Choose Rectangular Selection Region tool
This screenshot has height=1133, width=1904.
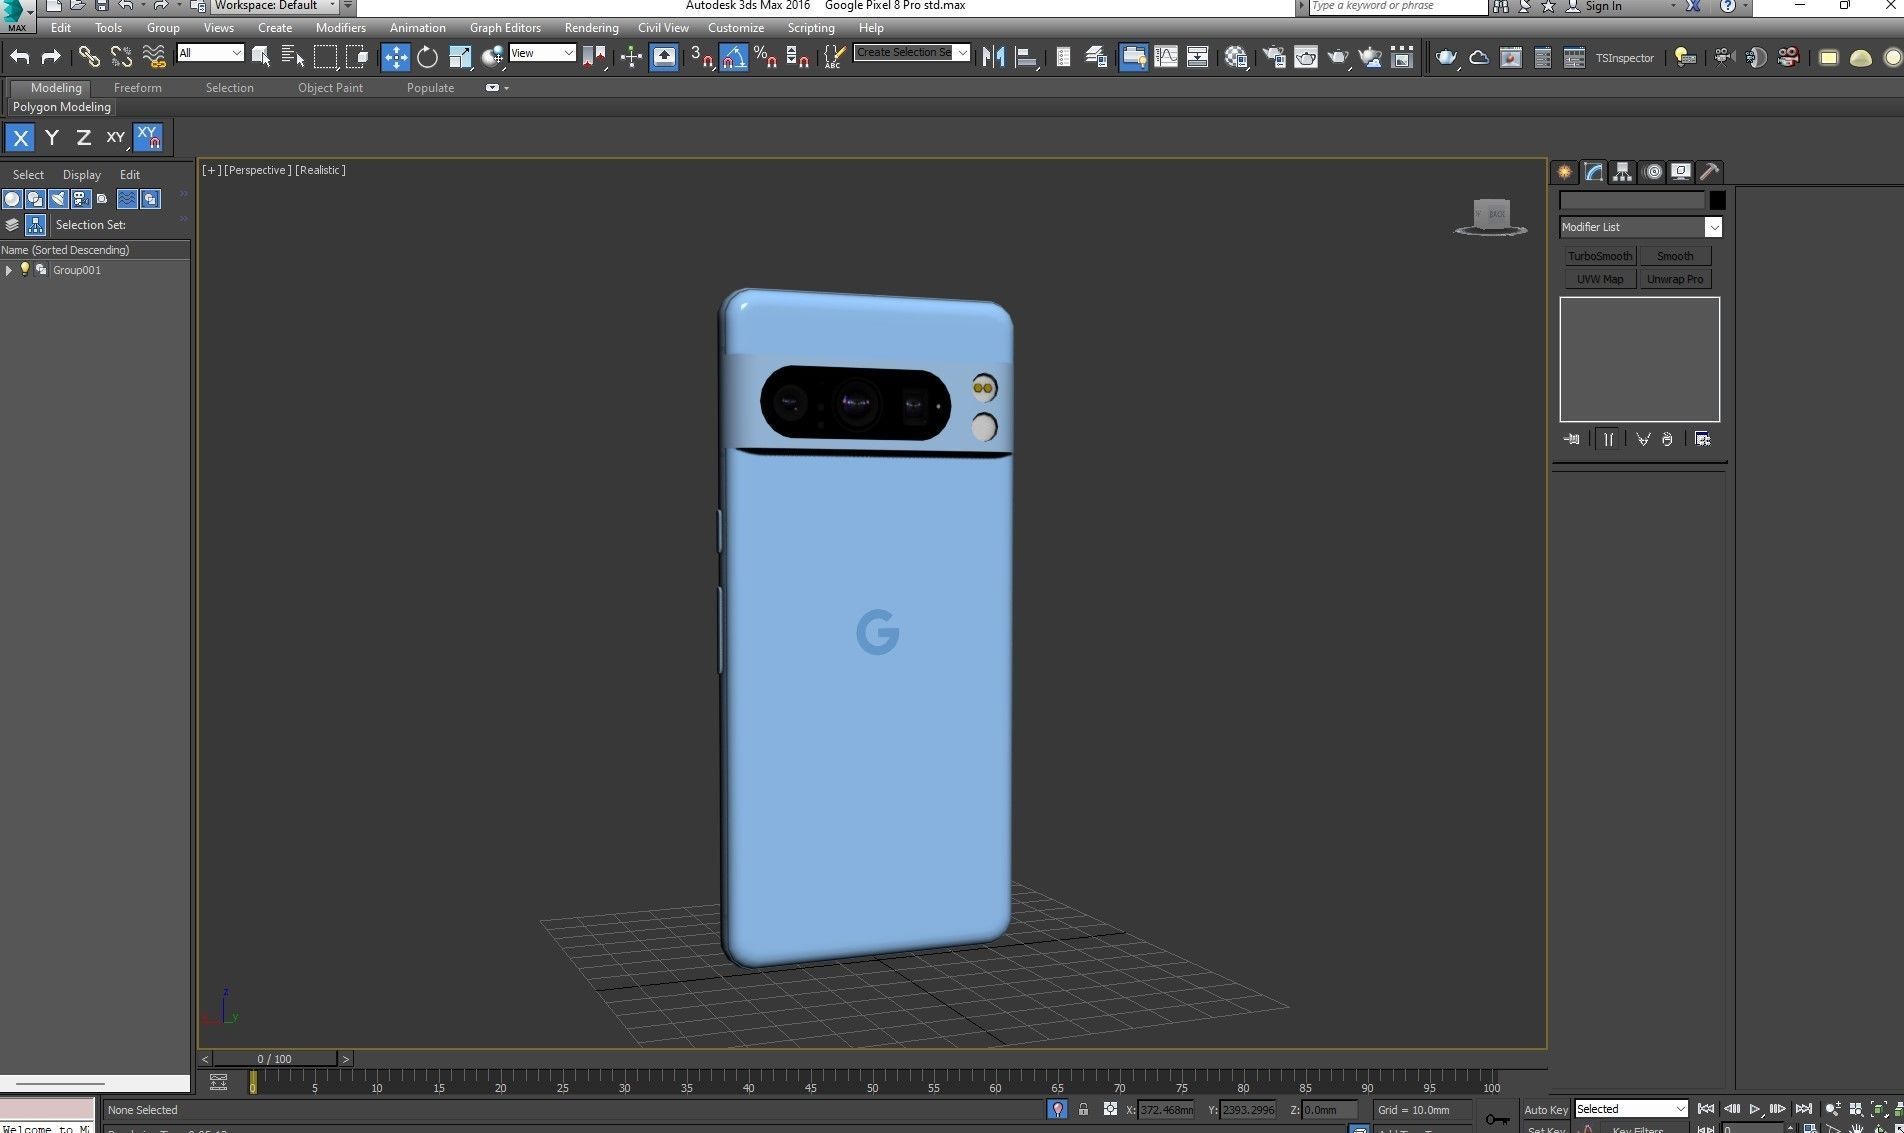[325, 57]
